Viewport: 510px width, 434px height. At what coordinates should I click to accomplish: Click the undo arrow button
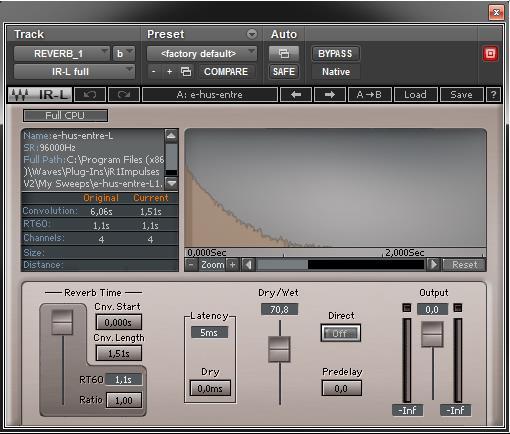tap(90, 95)
